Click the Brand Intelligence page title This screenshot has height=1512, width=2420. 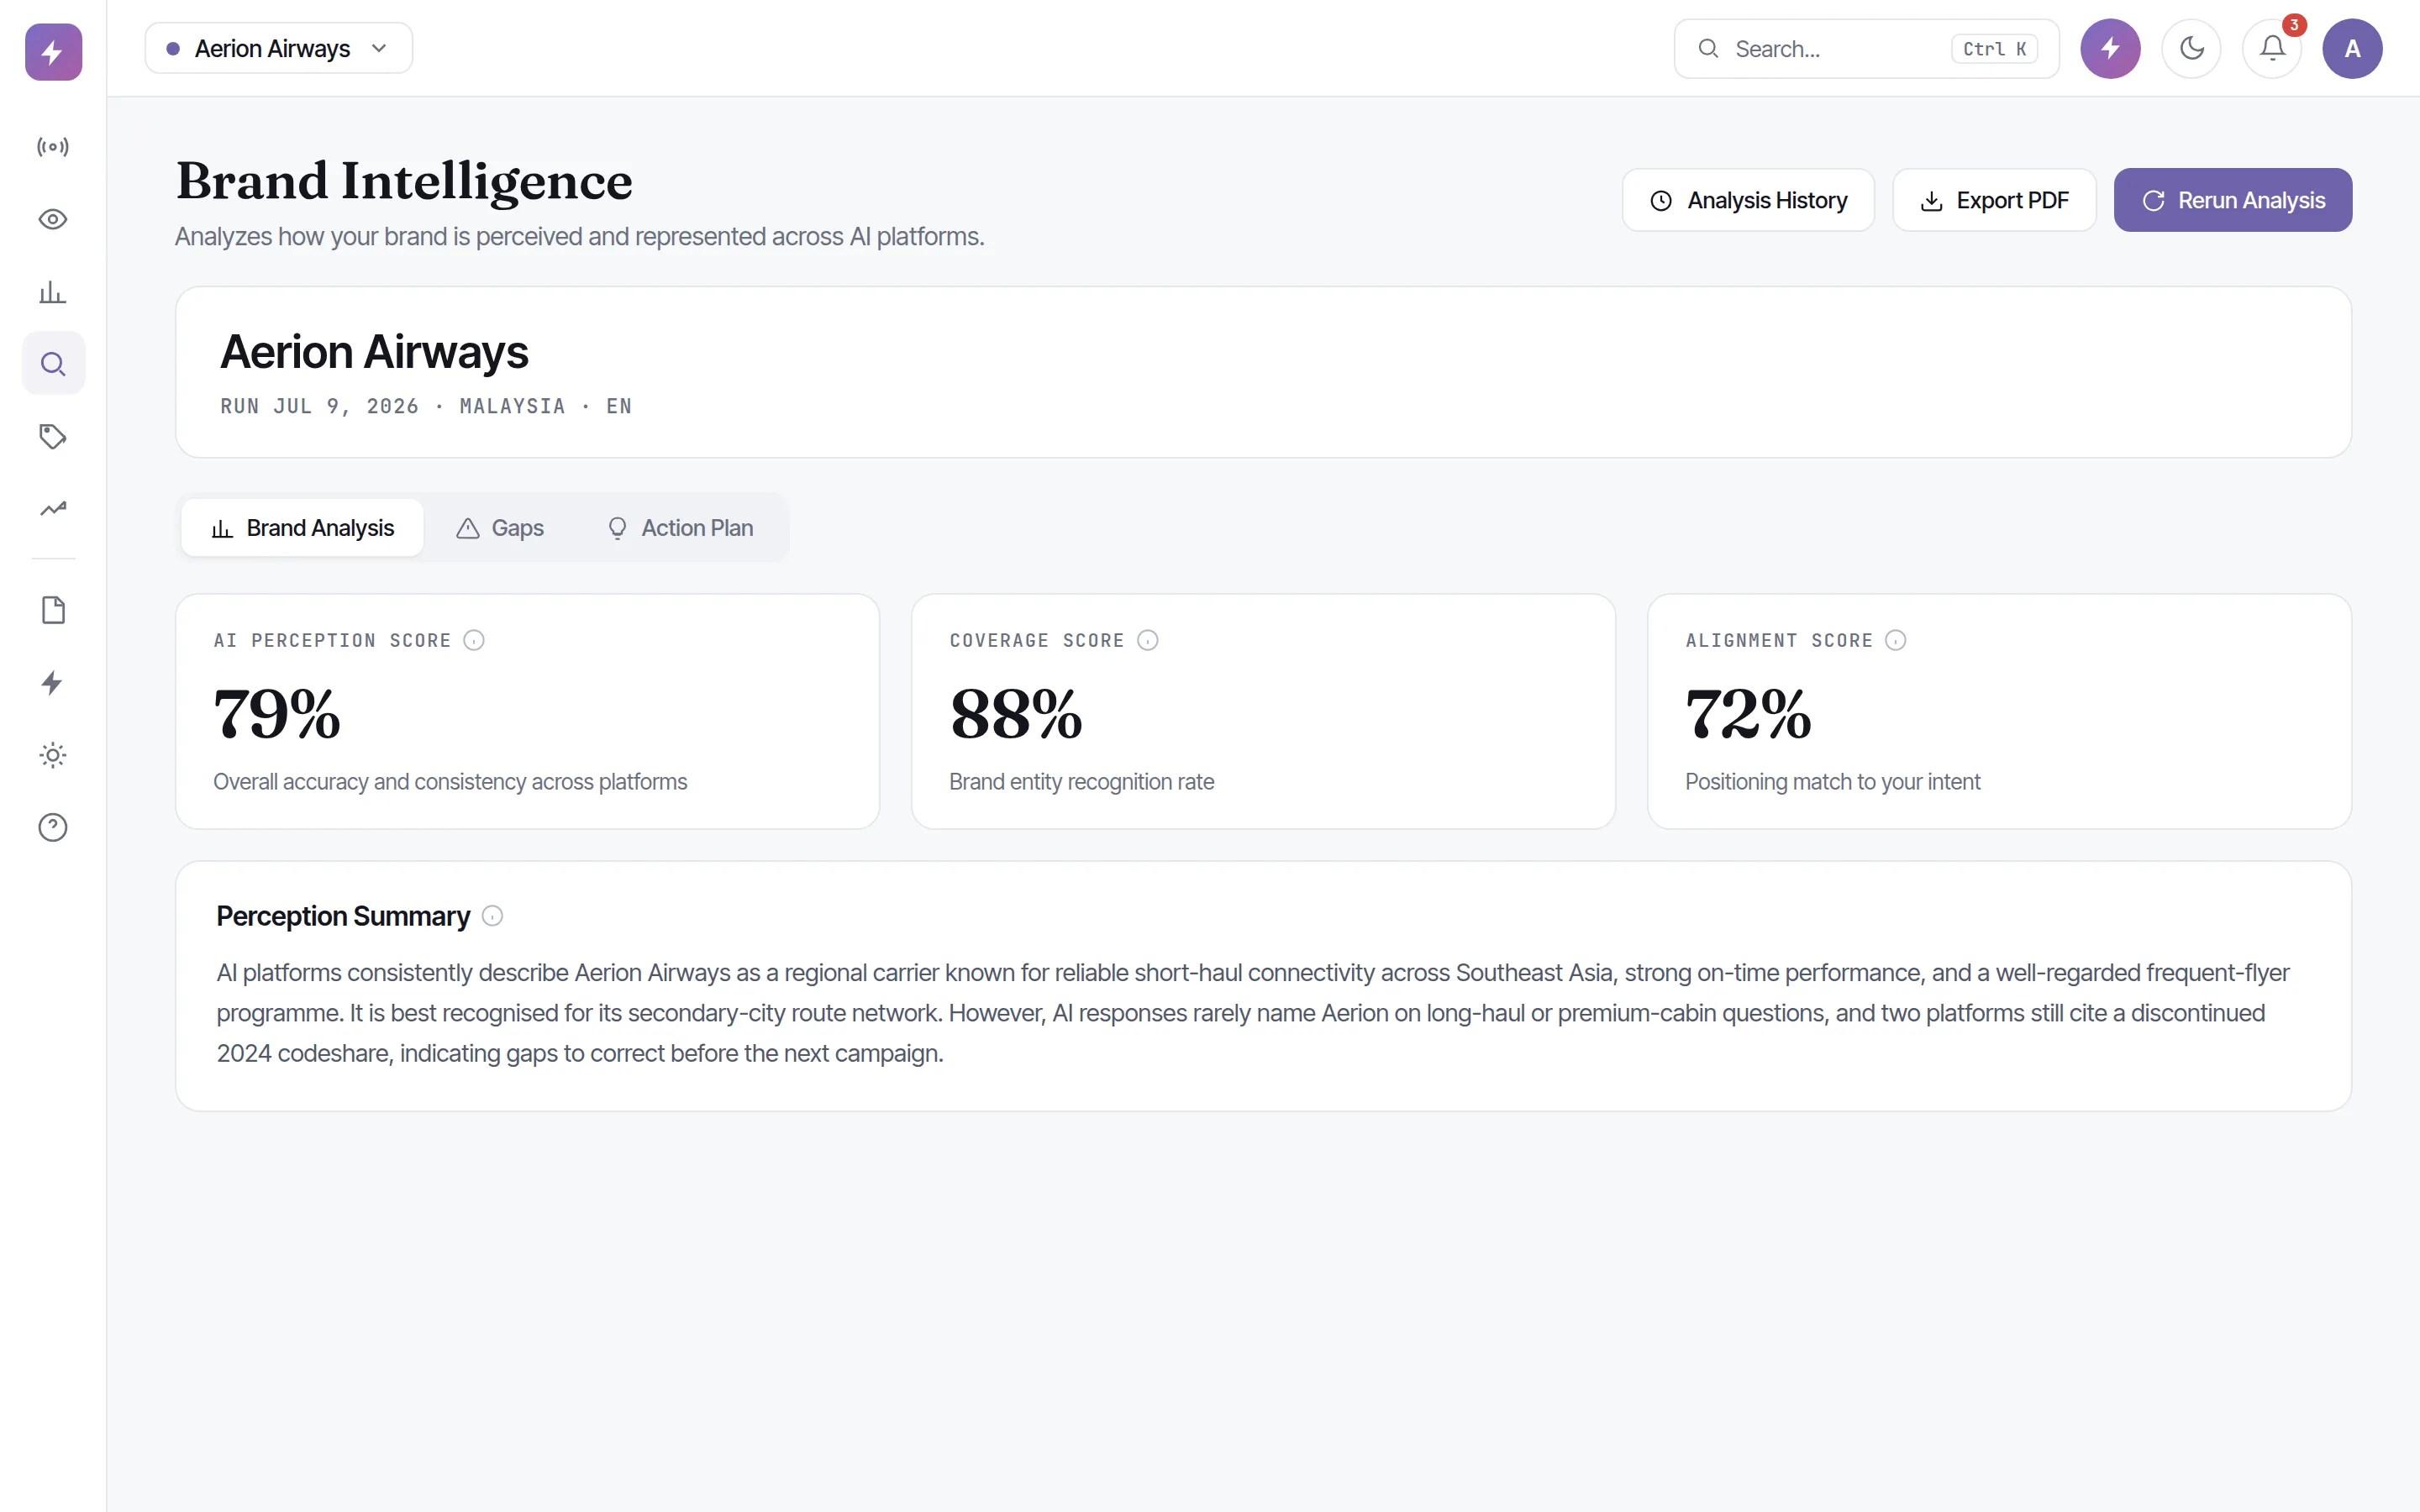click(x=404, y=181)
